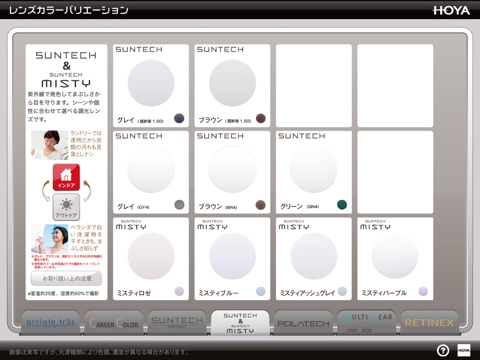The height and width of the screenshot is (360, 480).
Task: Open the arriate tr3s tab
Action: coord(50,322)
